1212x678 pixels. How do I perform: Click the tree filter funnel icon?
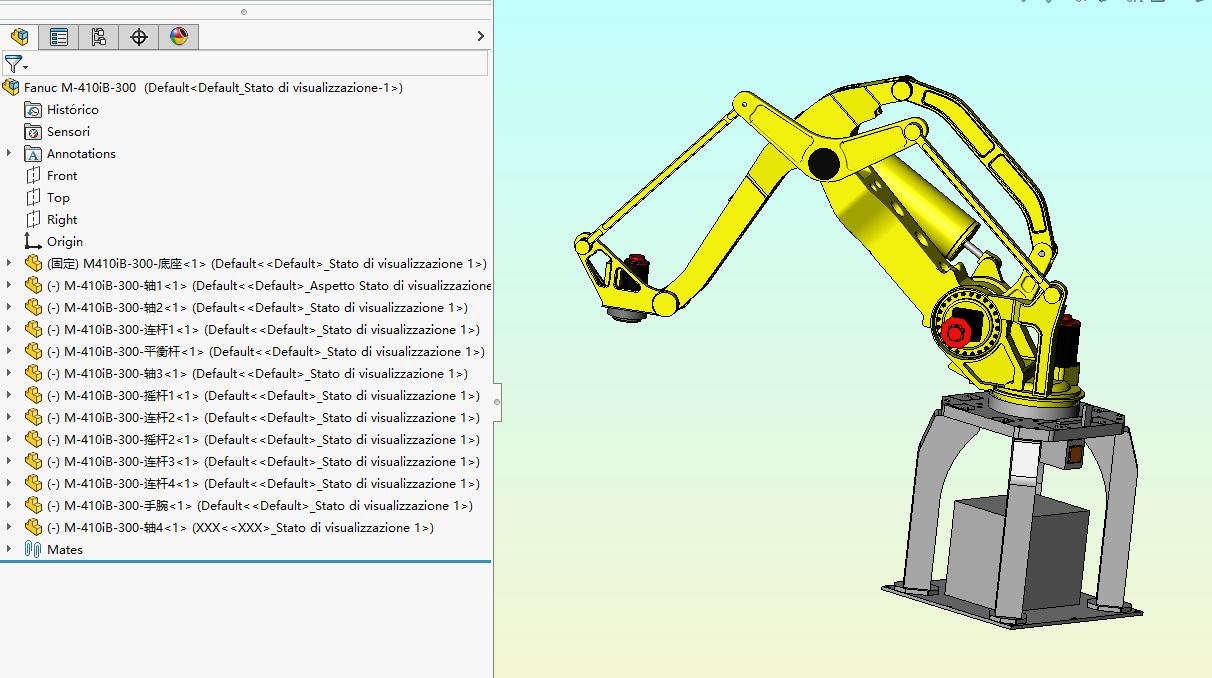[x=13, y=64]
